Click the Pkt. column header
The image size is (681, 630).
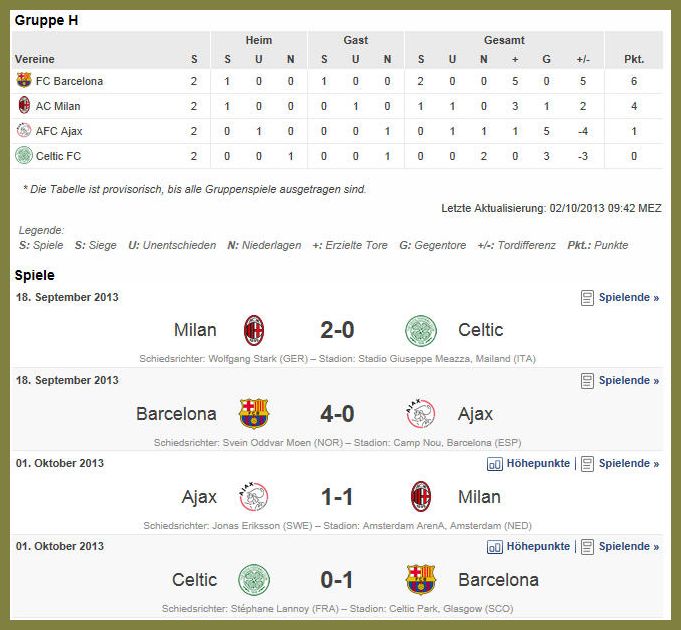coord(634,59)
